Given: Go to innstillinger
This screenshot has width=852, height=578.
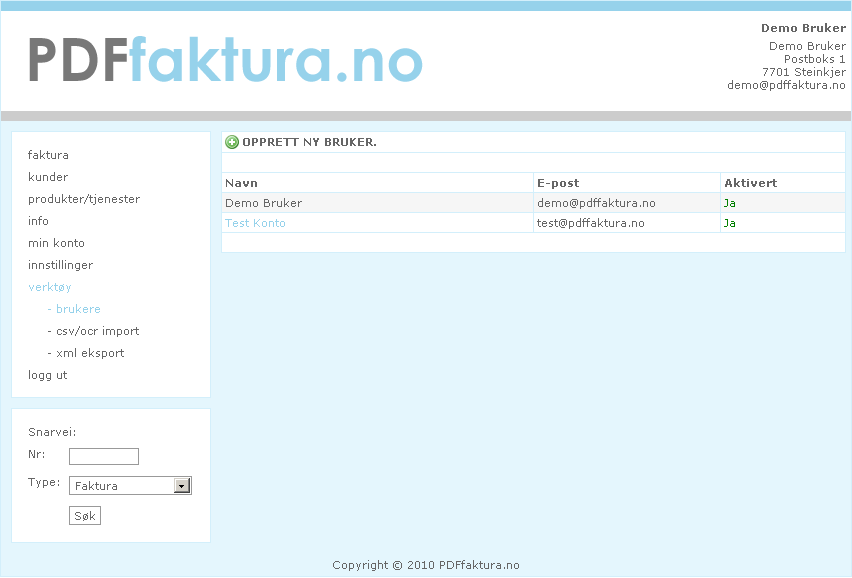Looking at the screenshot, I should pos(60,265).
